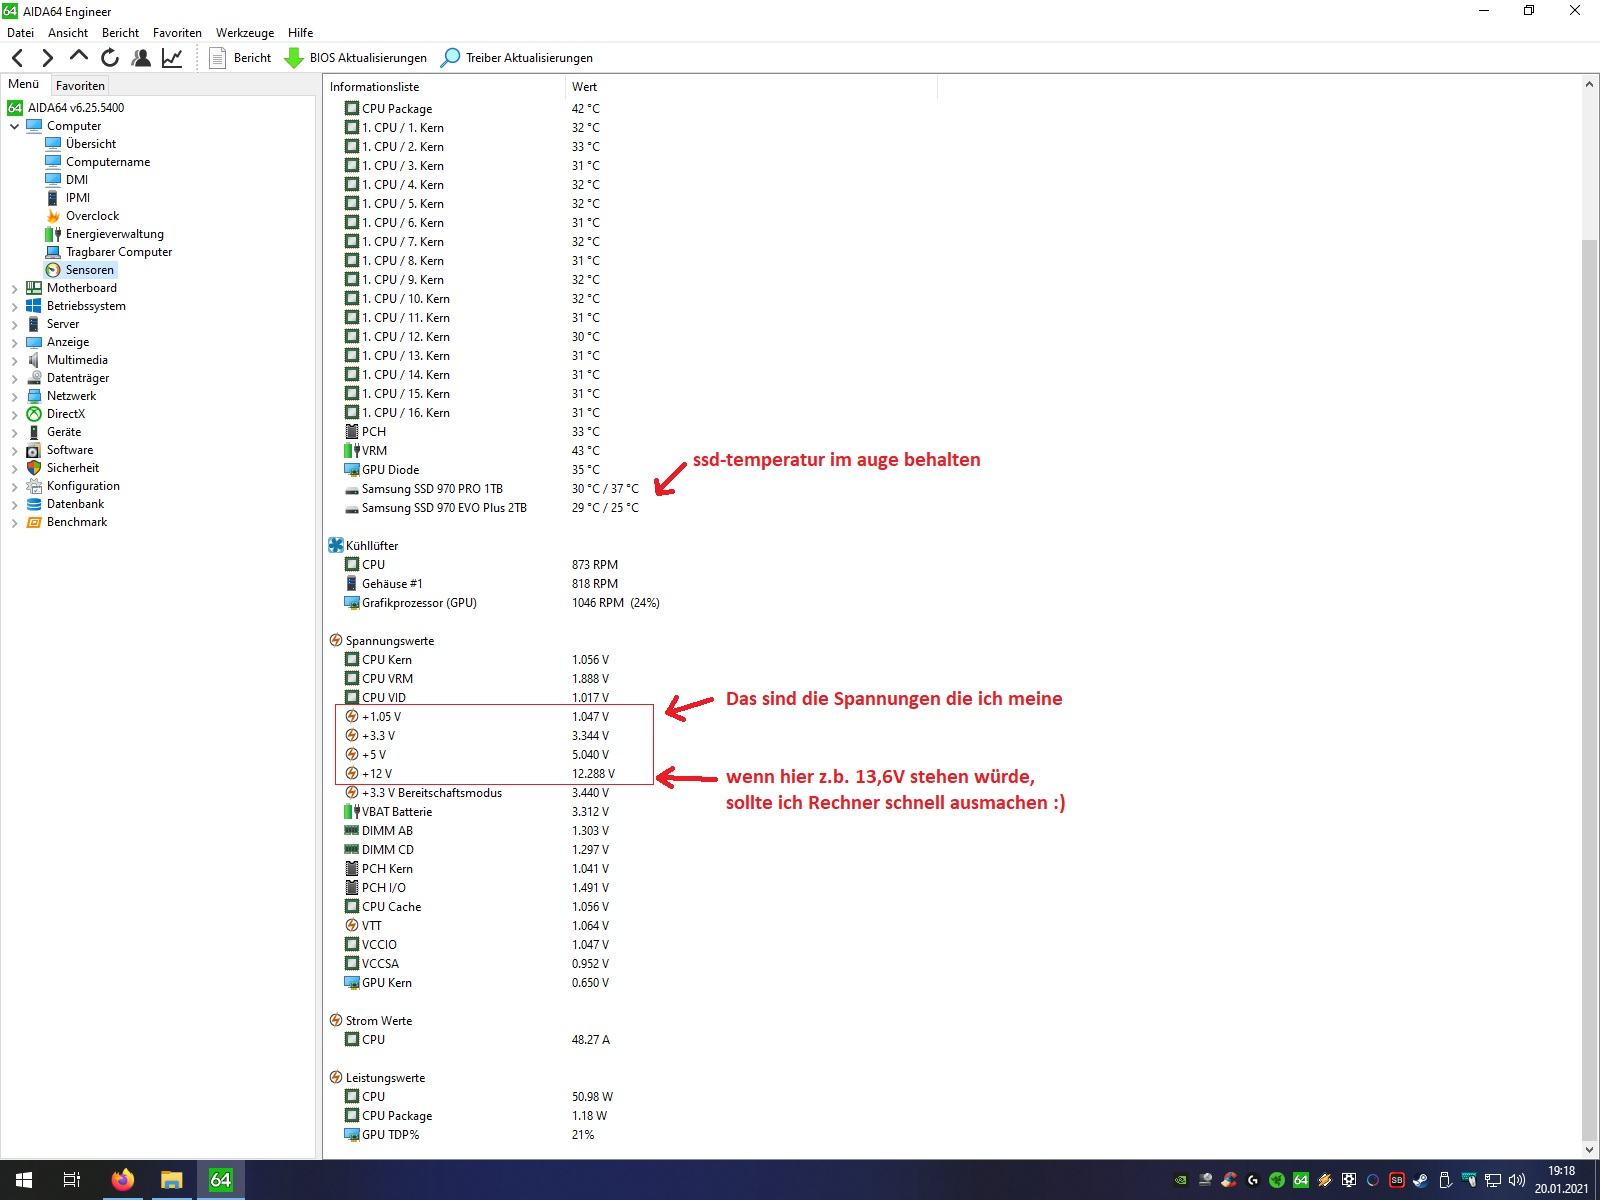Screen dimensions: 1600x1200
Task: Open the Favoriten menu
Action: point(177,32)
